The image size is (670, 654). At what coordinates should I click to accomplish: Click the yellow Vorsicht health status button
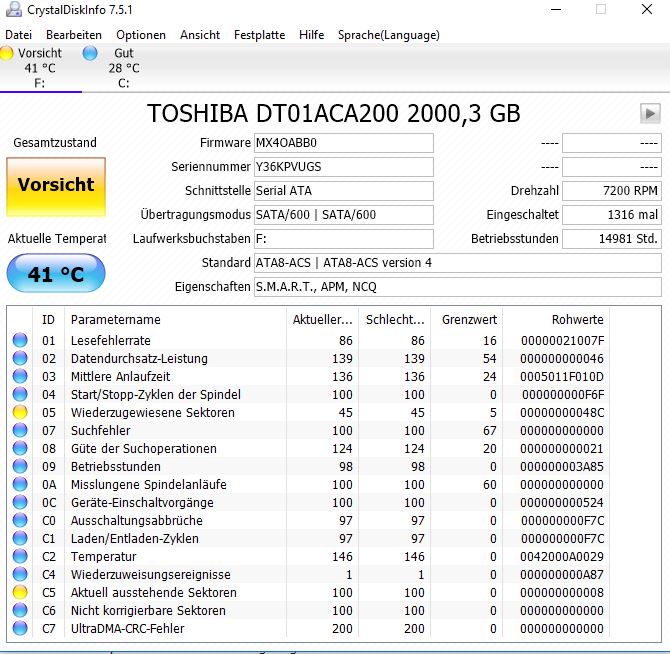56,187
